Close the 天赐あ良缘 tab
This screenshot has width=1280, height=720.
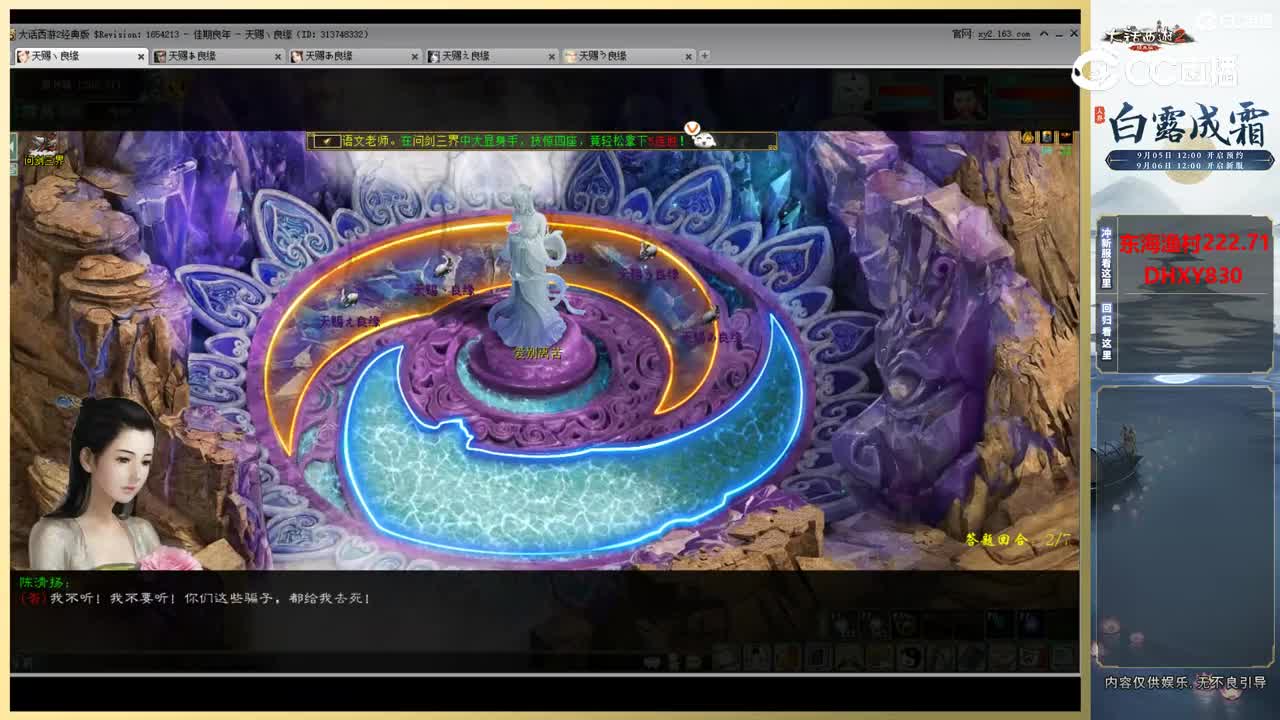(414, 57)
